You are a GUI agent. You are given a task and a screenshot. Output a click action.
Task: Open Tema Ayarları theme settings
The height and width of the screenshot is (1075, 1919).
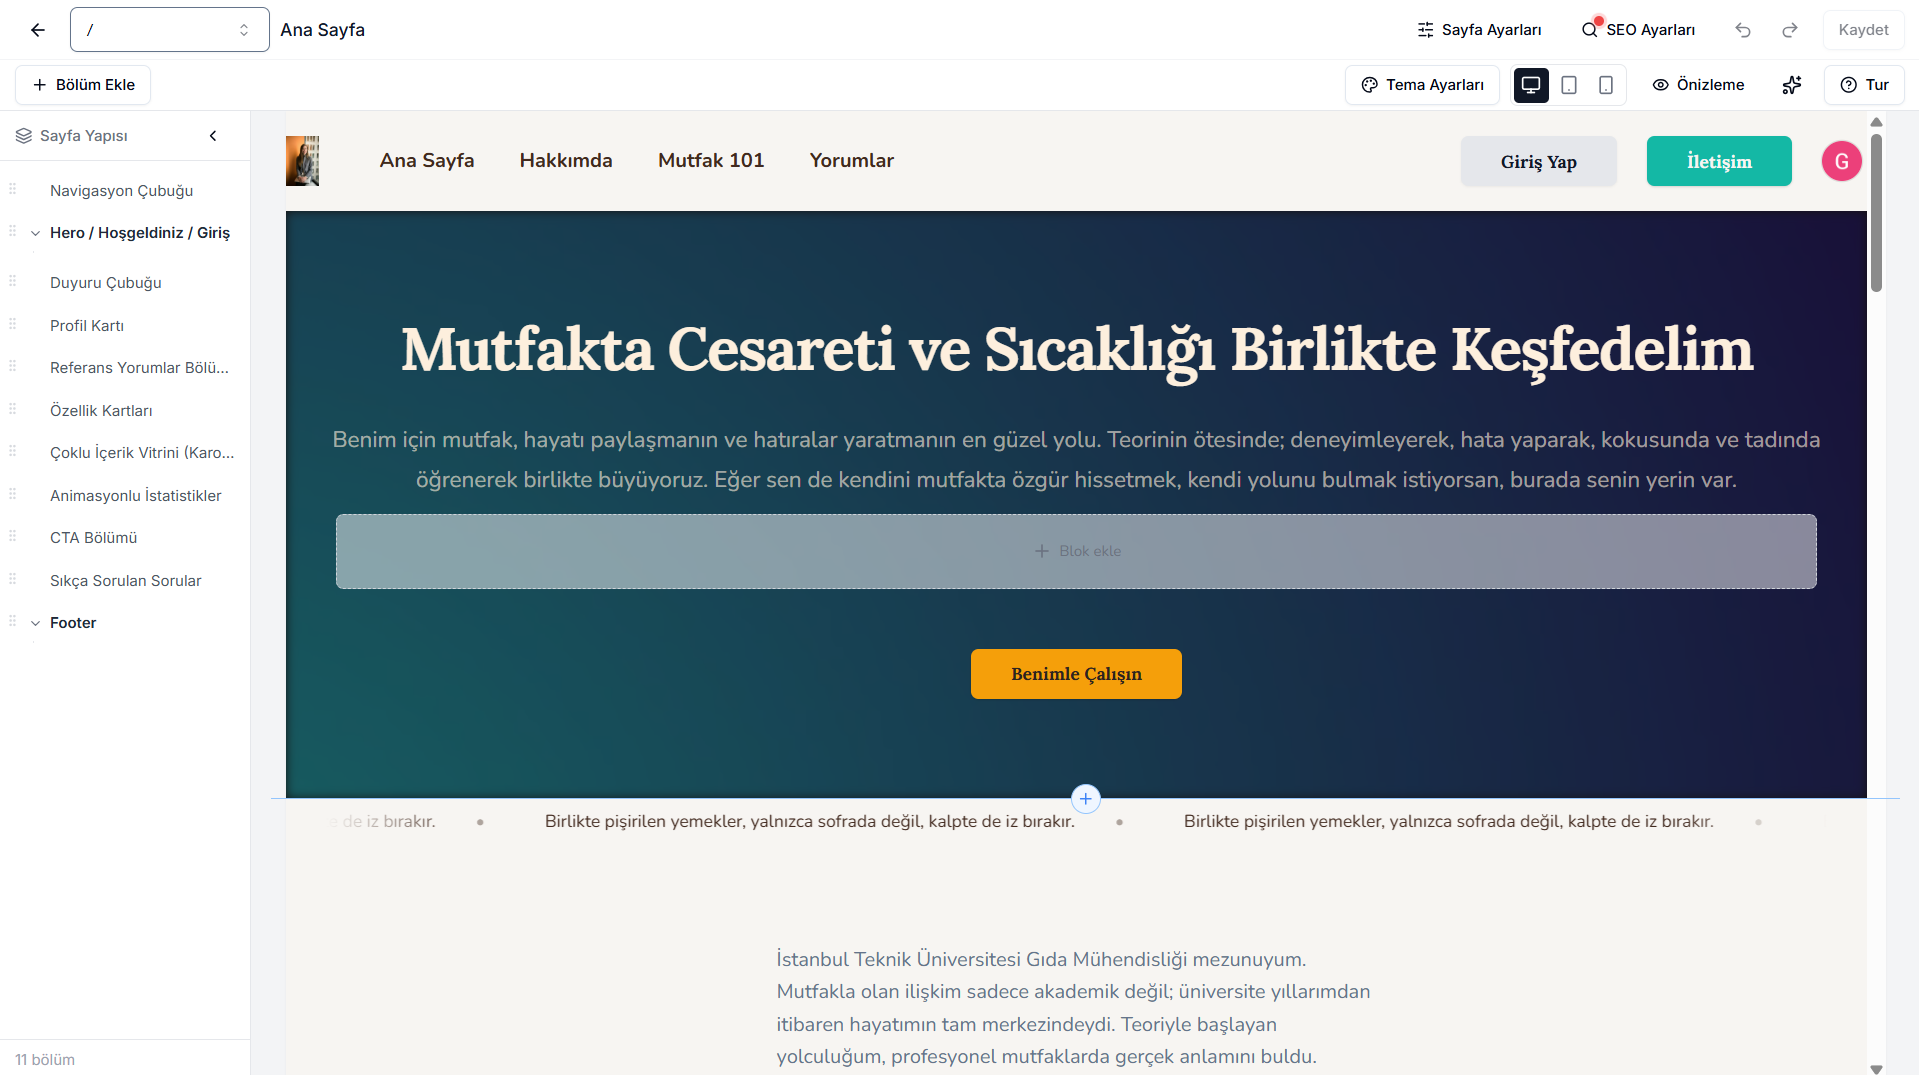point(1422,85)
